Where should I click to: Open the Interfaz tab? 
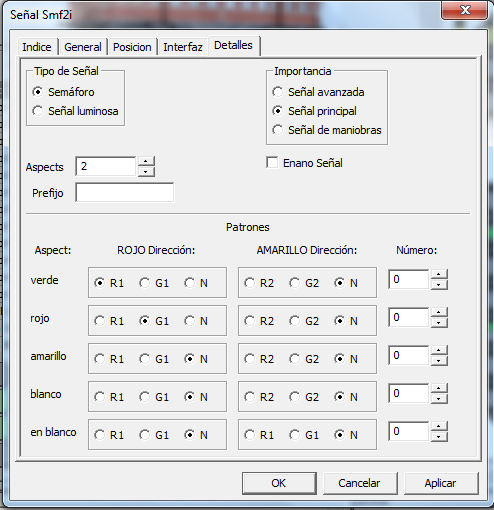click(183, 47)
